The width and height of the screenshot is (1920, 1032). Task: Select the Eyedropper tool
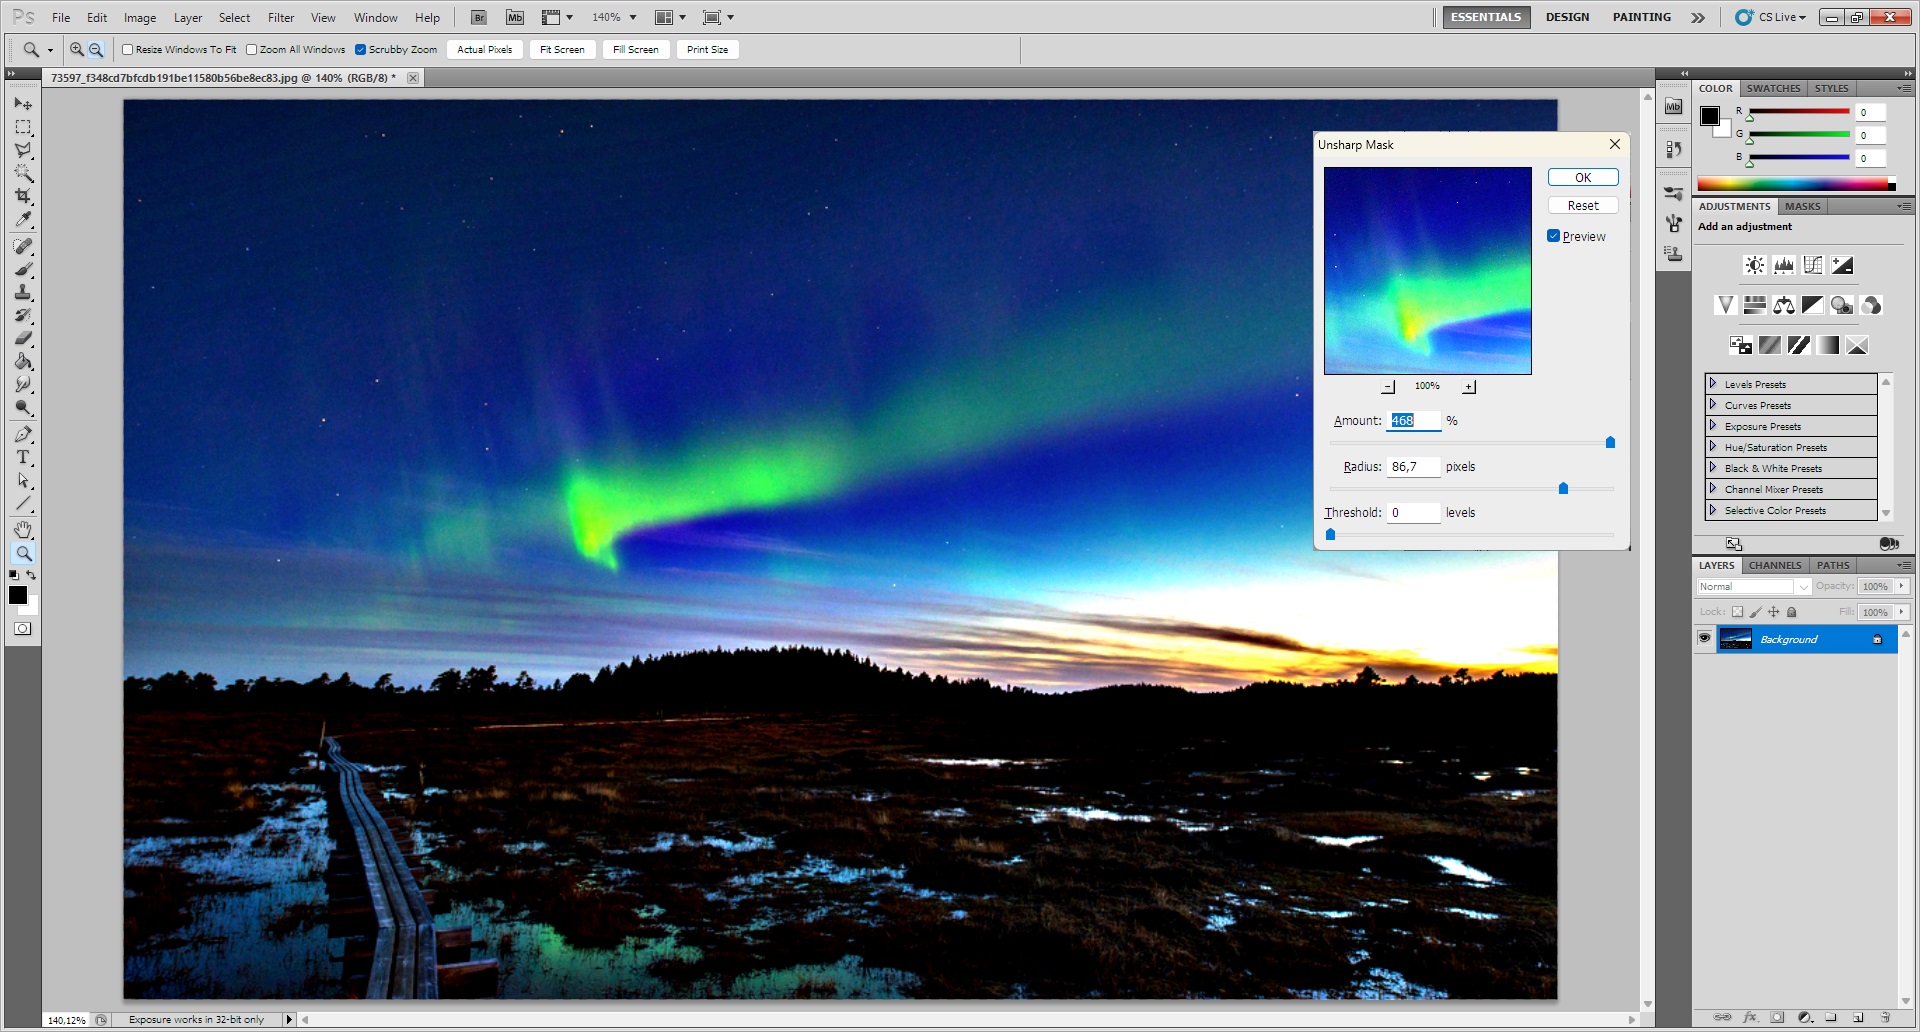point(23,220)
